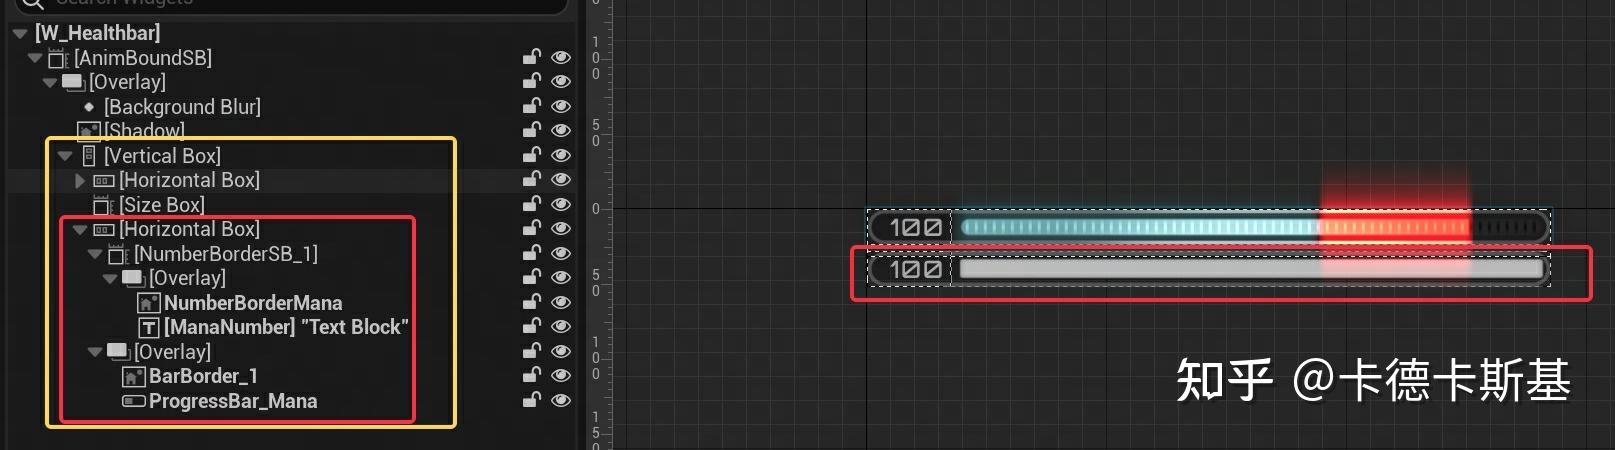Image resolution: width=1615 pixels, height=450 pixels.
Task: Lock the first Overlay under AnimBoundSB
Action: [x=532, y=81]
